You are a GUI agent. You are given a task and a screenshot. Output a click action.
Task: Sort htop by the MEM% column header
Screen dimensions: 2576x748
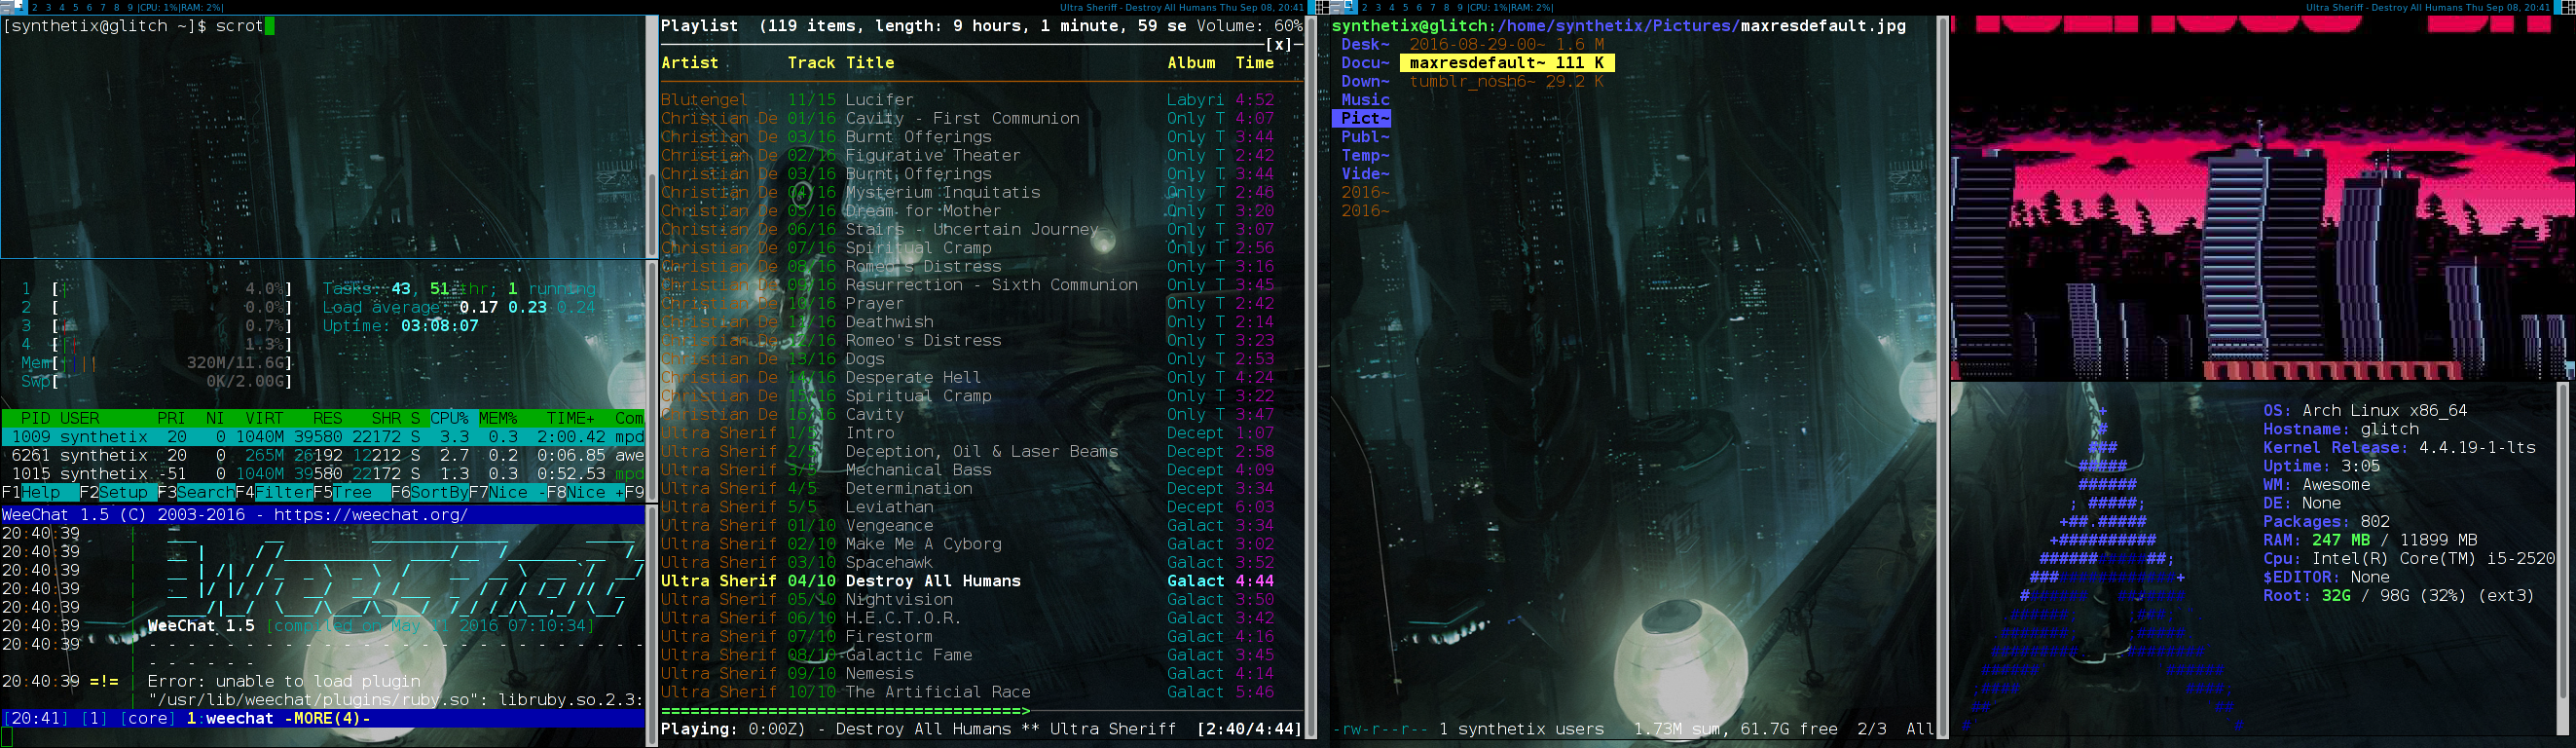coord(498,418)
